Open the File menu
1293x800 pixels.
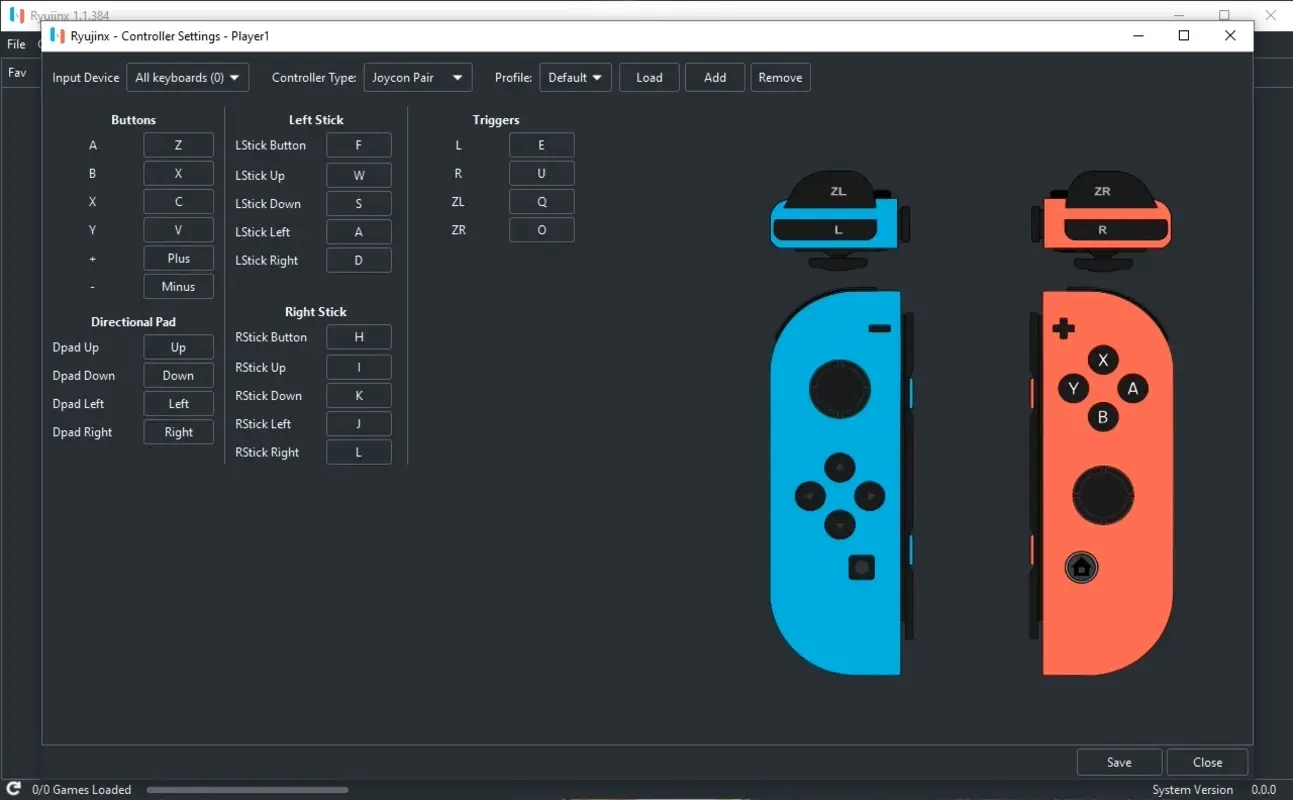pos(16,44)
